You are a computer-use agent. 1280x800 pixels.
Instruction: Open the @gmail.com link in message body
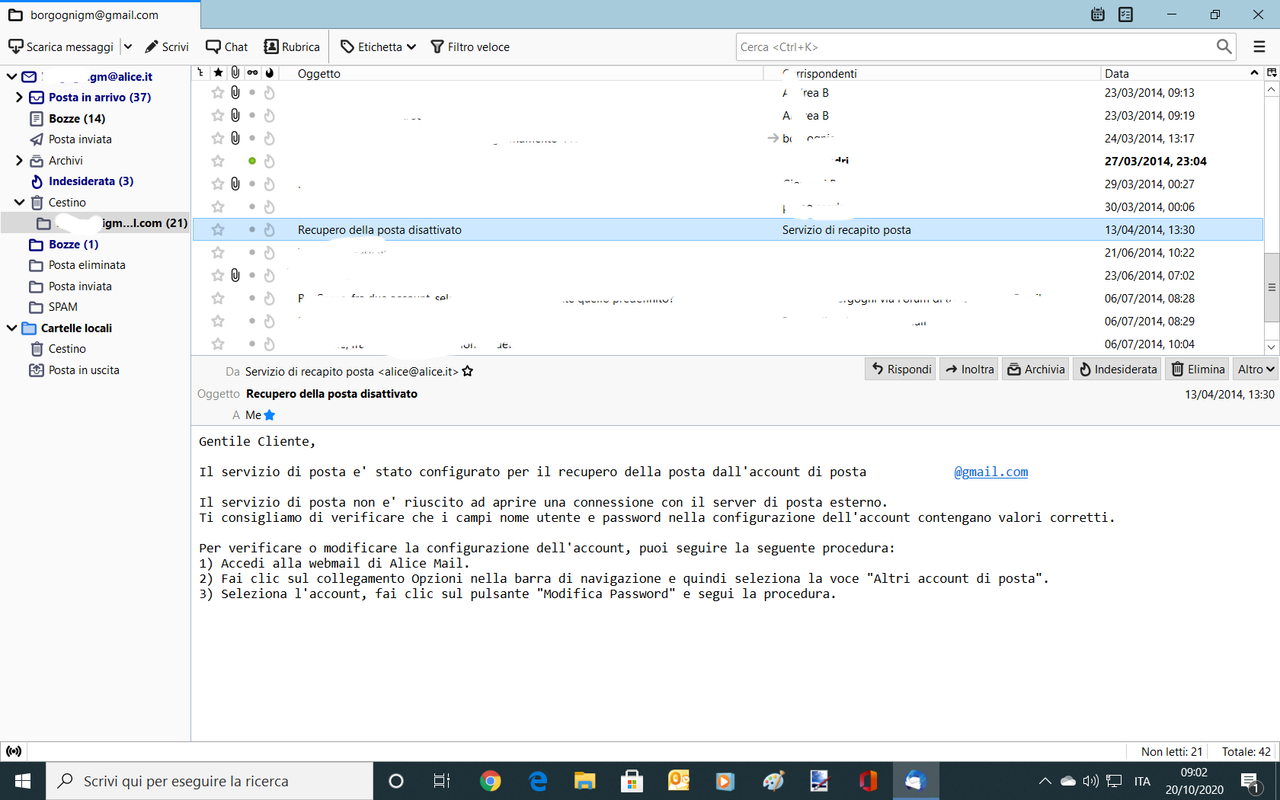tap(990, 472)
